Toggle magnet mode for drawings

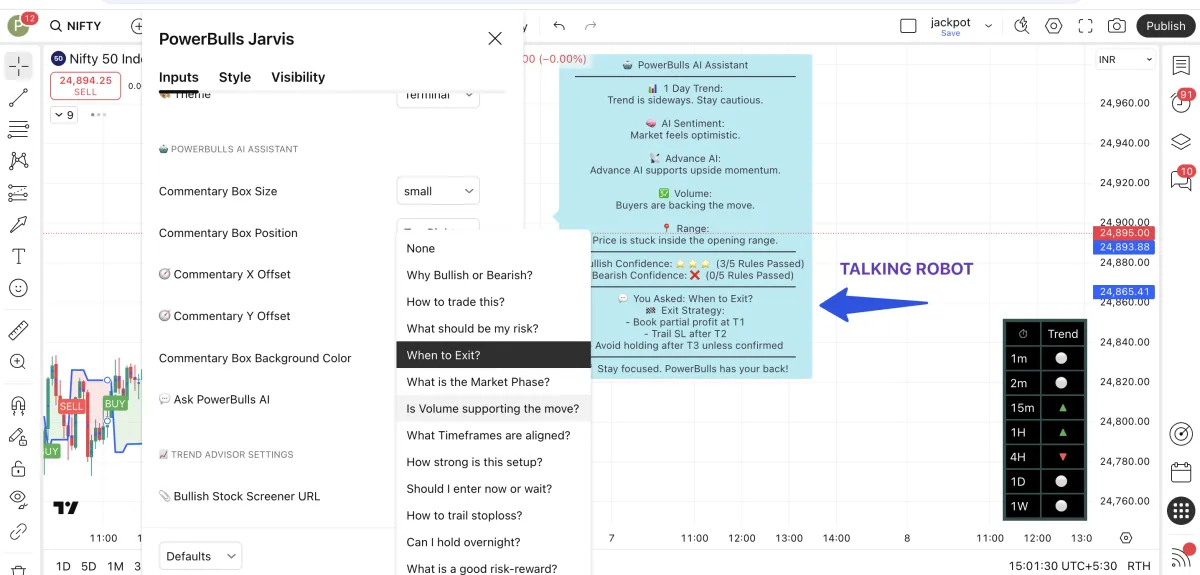click(18, 405)
